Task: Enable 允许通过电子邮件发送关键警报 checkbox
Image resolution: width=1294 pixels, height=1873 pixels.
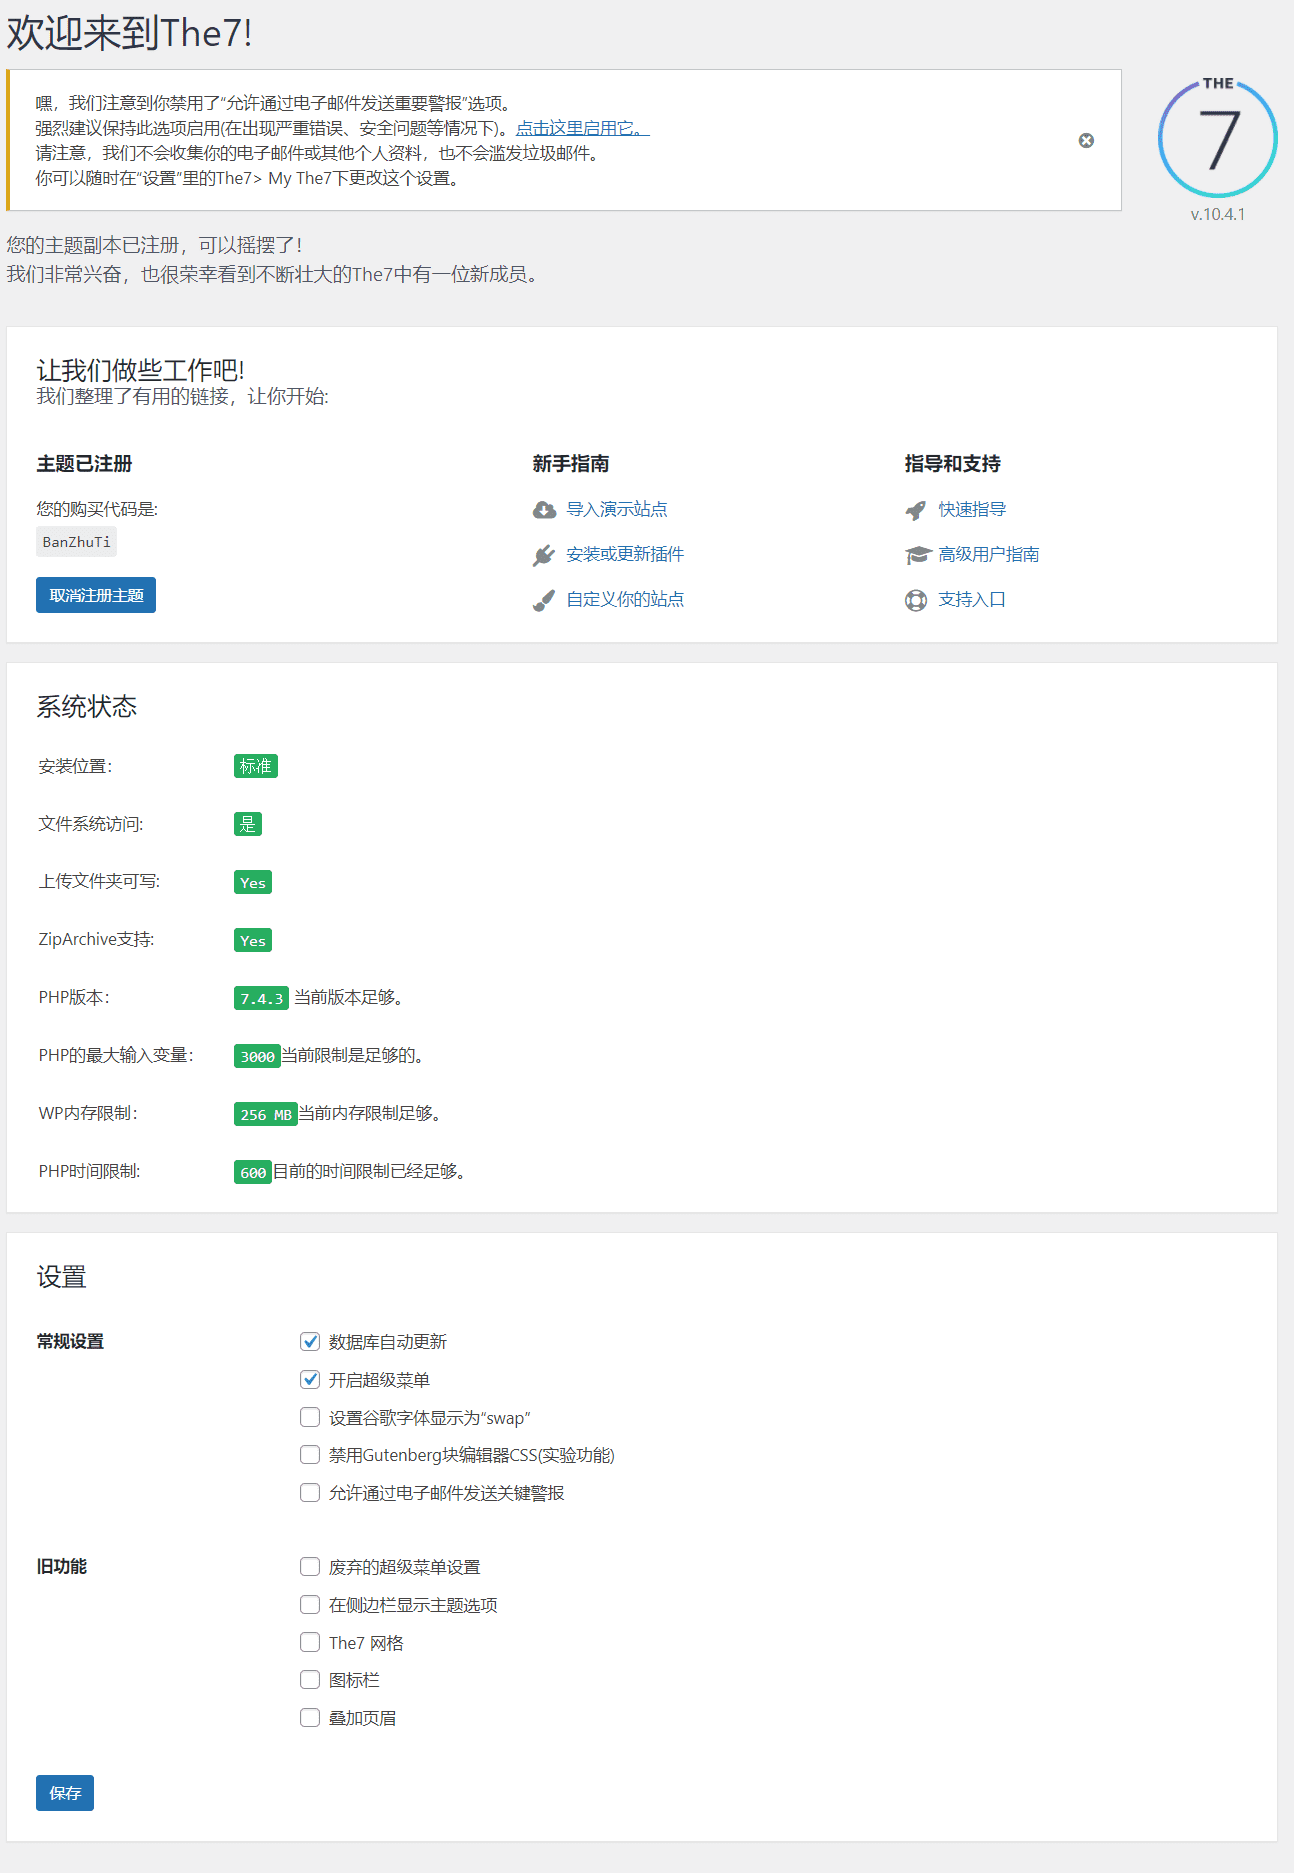Action: (x=310, y=1492)
